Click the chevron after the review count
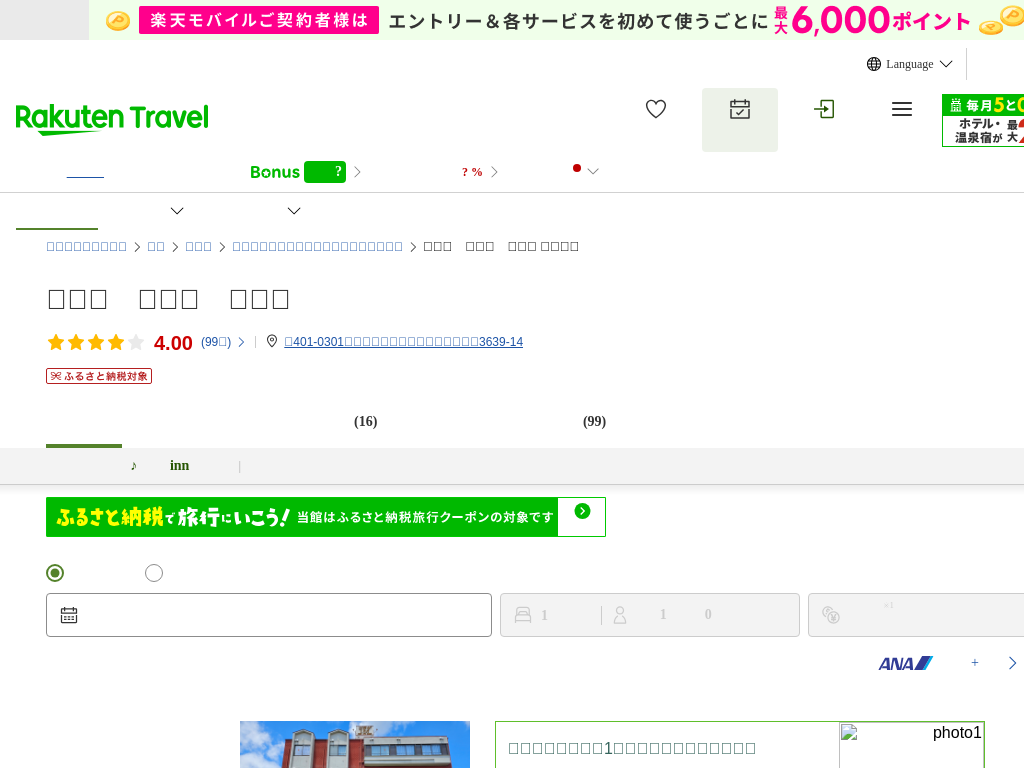Viewport: 1024px width, 768px height. 241,342
